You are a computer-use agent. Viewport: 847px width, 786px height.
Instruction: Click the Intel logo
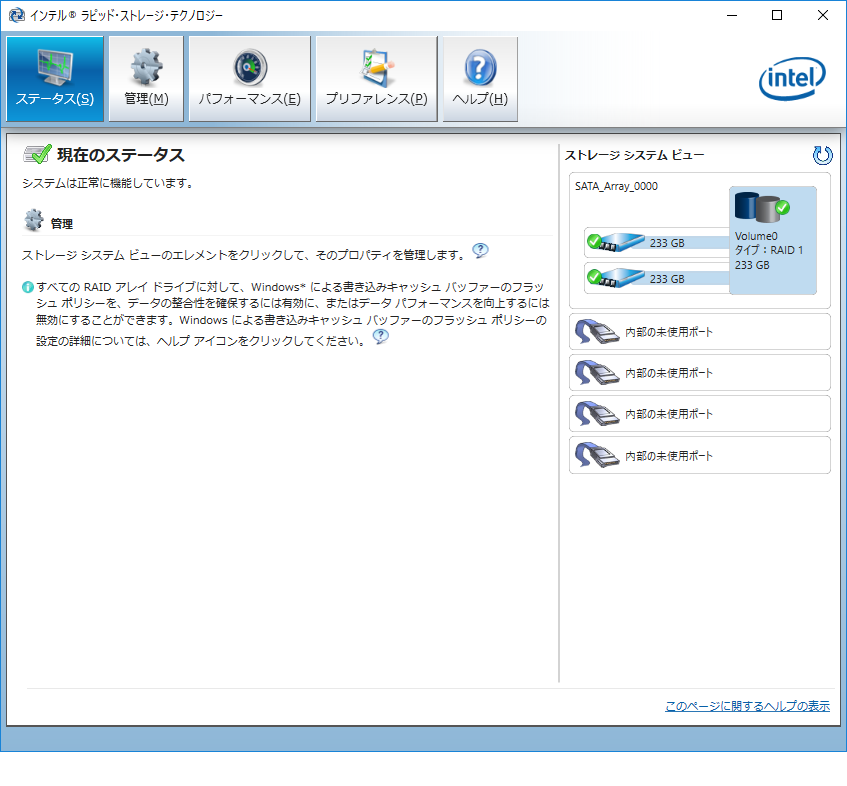pos(792,79)
